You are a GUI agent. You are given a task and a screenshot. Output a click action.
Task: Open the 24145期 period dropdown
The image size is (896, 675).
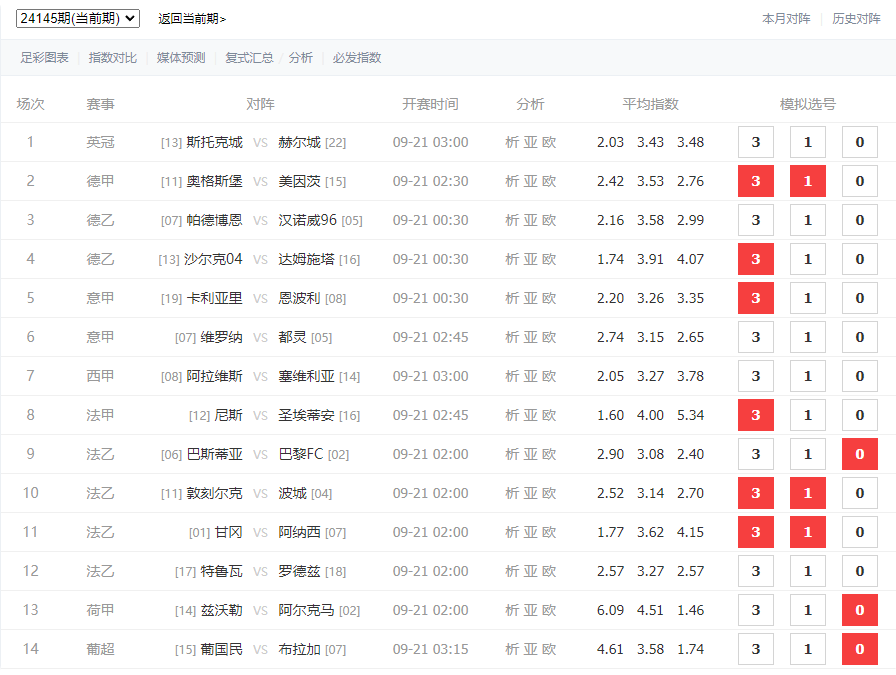78,18
